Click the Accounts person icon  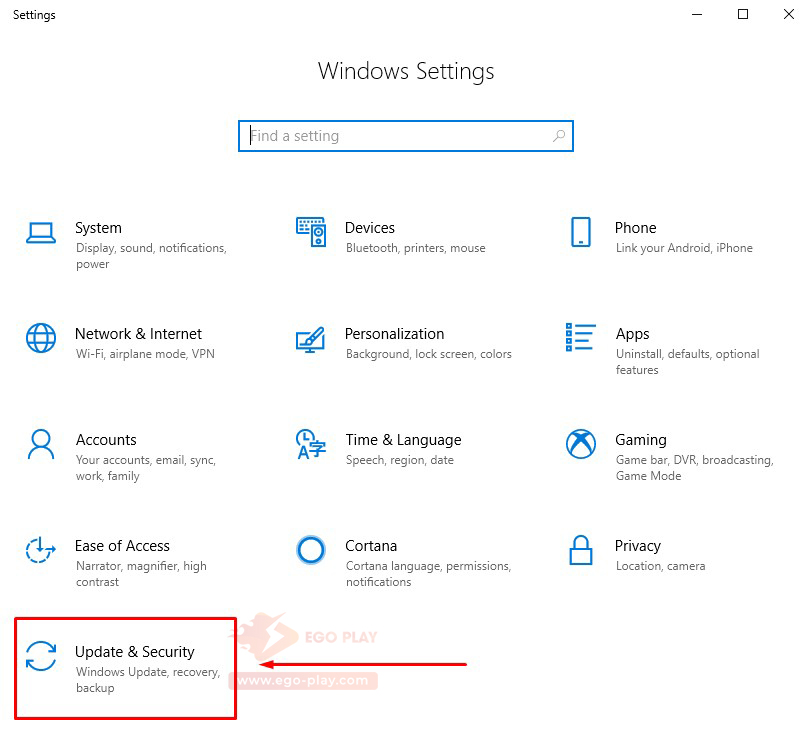[41, 444]
